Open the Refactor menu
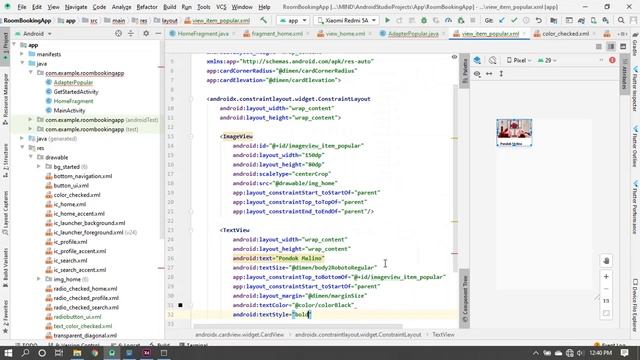 pyautogui.click(x=147, y=7)
